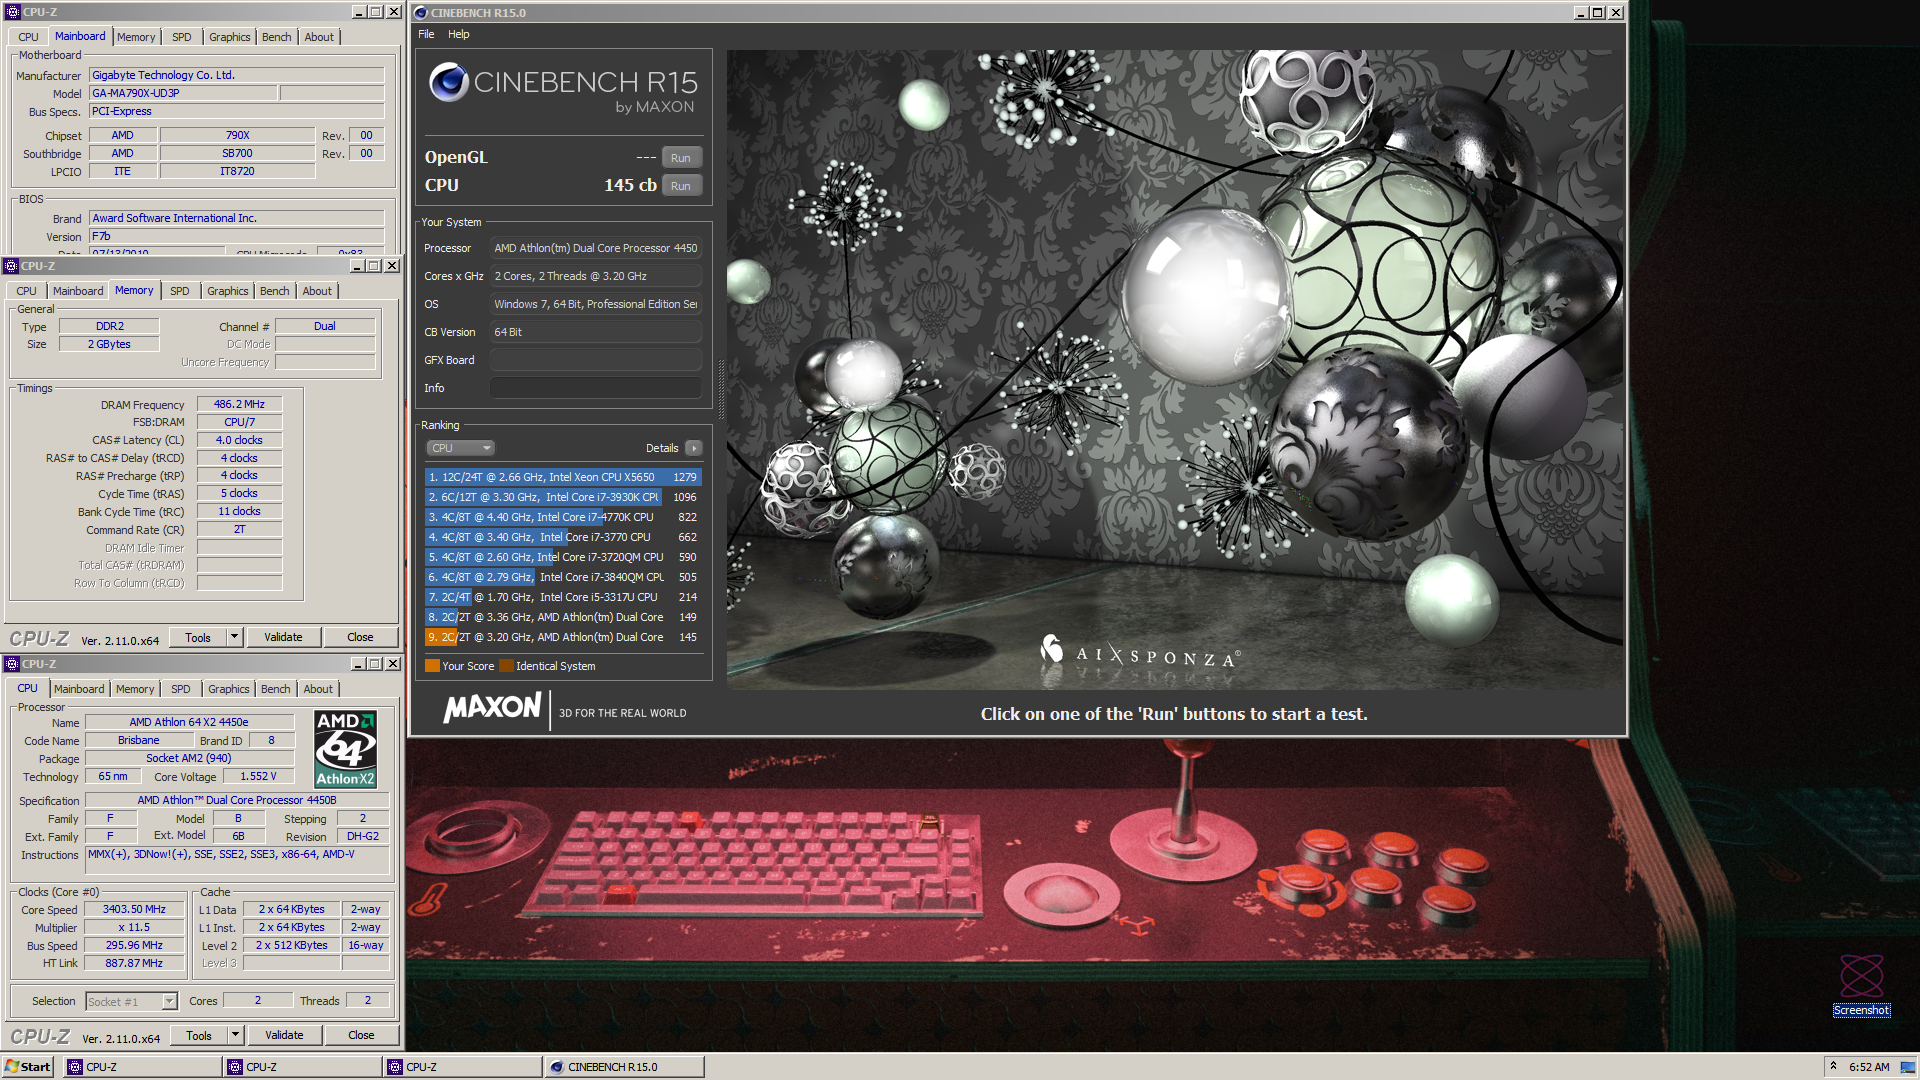Show hidden system tray icons
This screenshot has height=1080, width=1920.
point(1833,1066)
